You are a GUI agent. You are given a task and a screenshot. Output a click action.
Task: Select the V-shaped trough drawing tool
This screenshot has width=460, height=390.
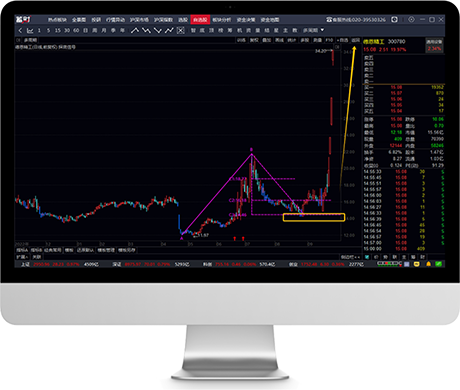[158, 31]
